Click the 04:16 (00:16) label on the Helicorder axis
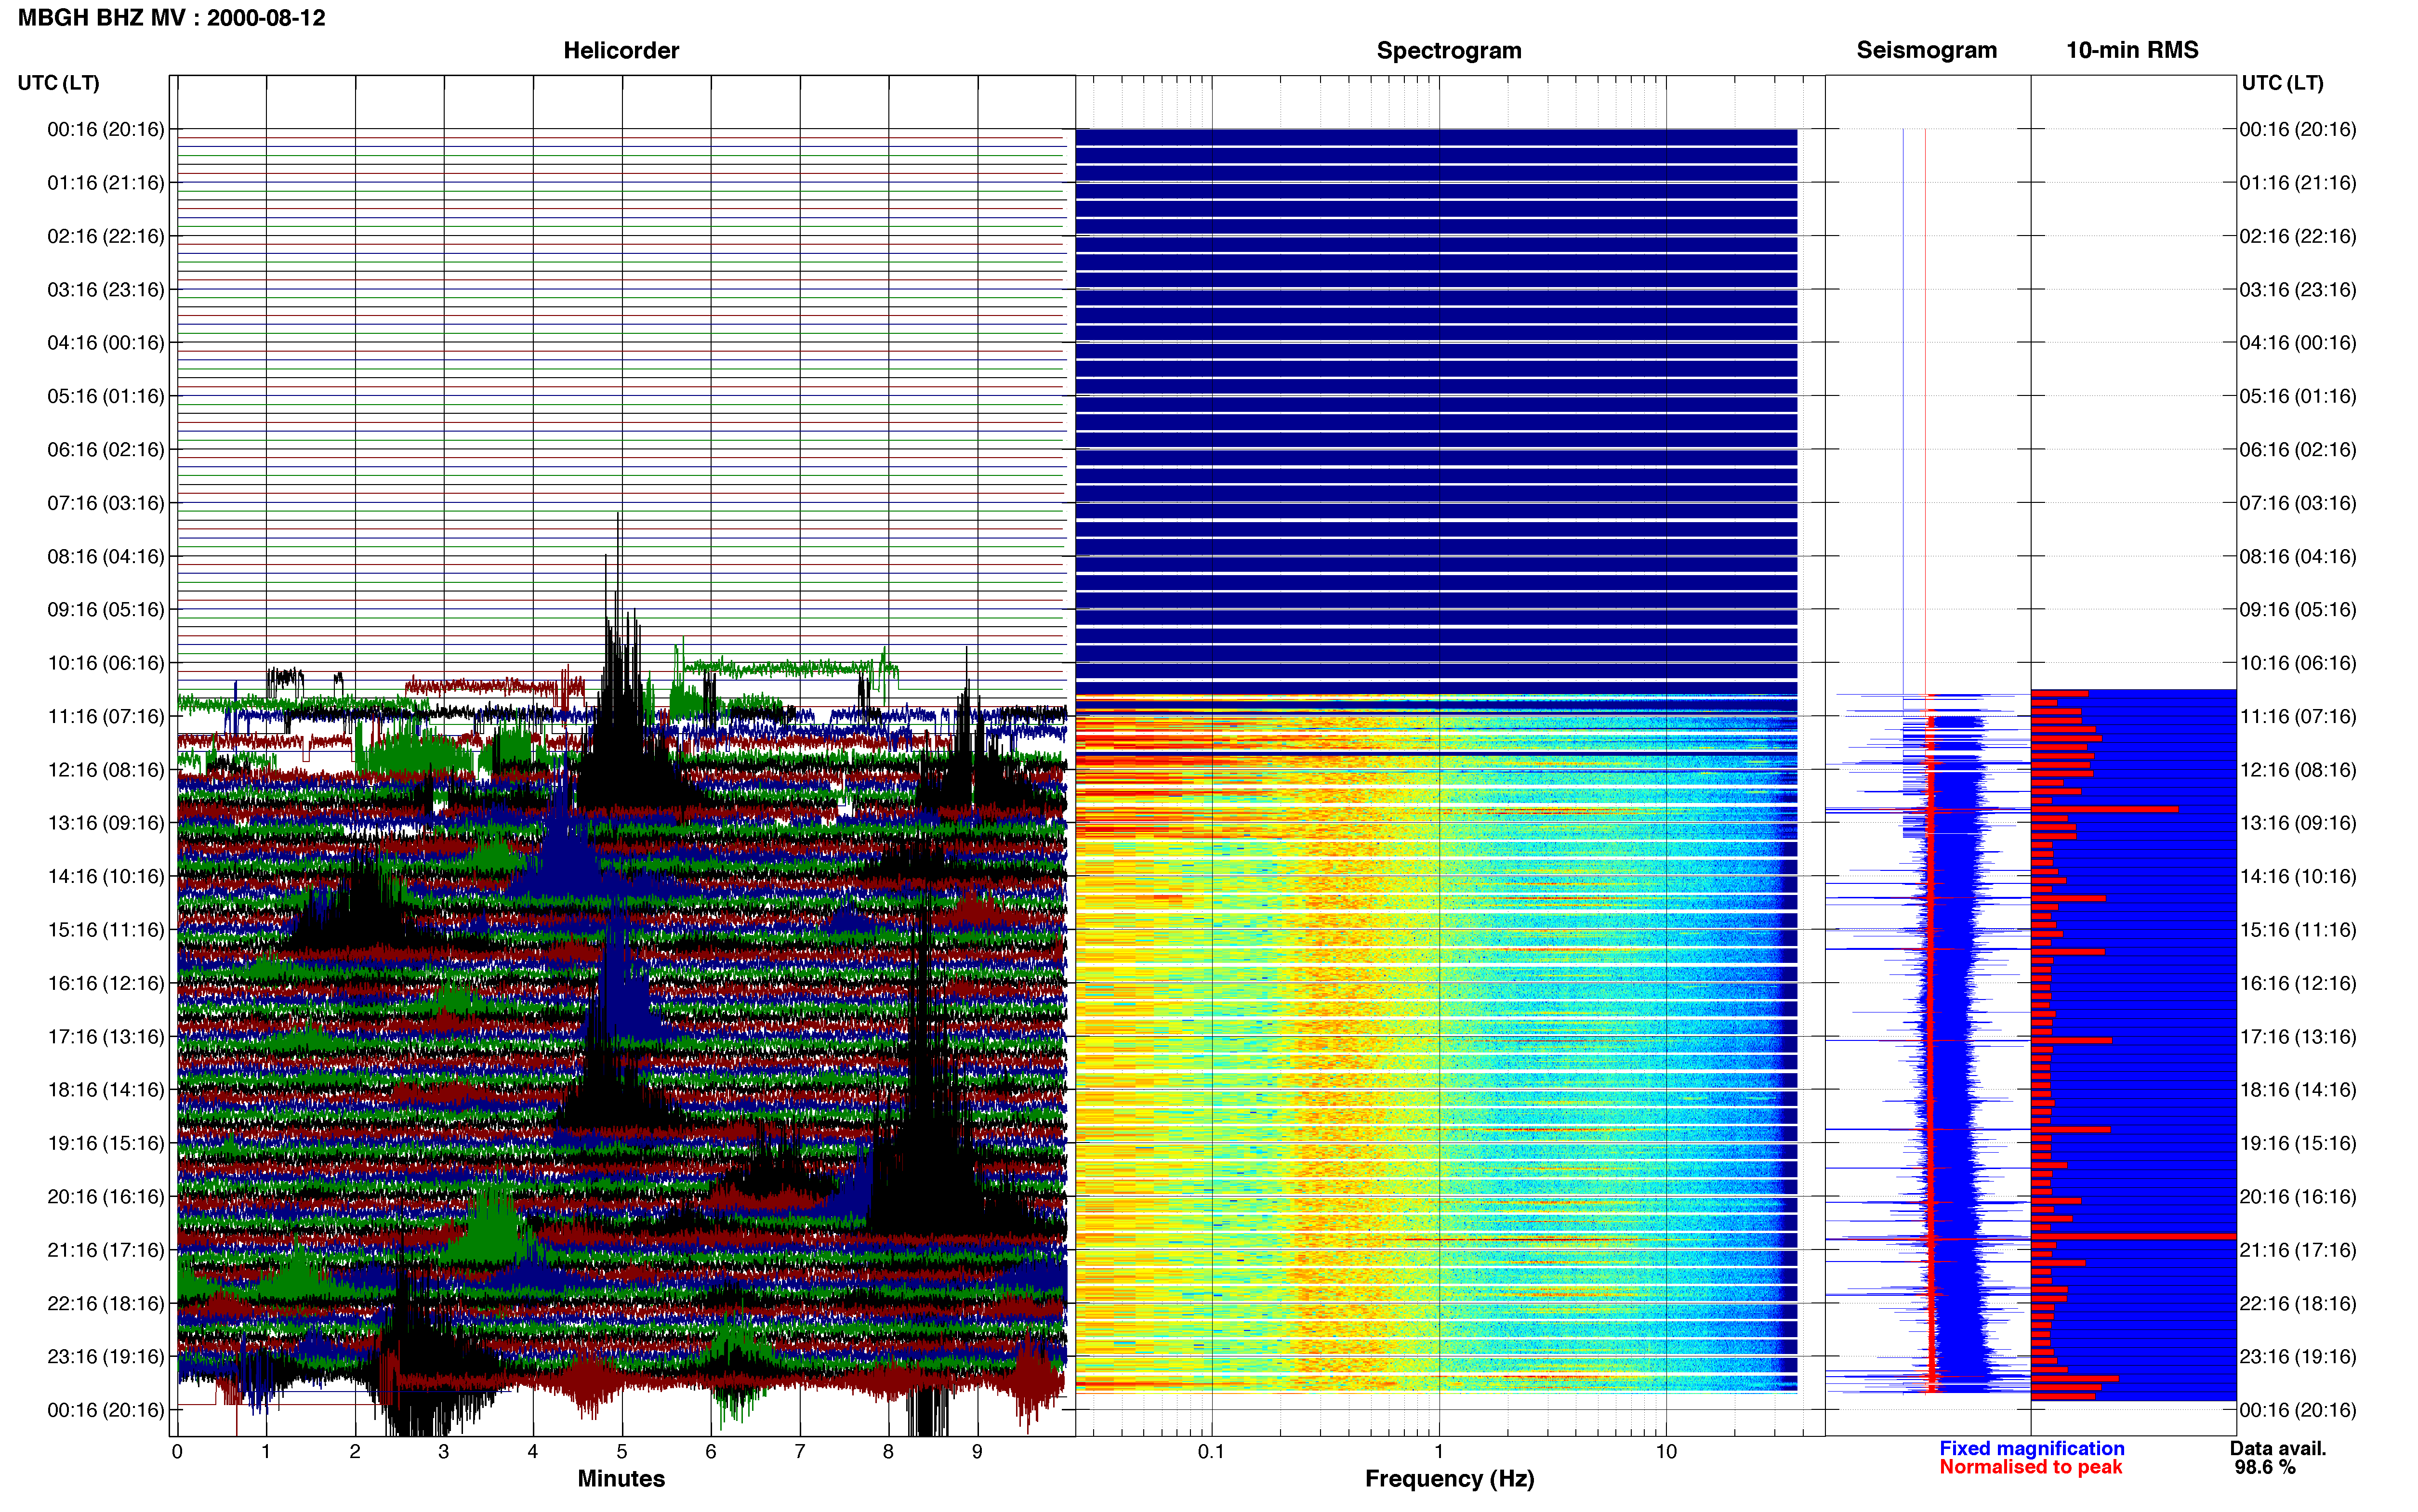Viewport: 2418px width, 1512px height. 105,343
